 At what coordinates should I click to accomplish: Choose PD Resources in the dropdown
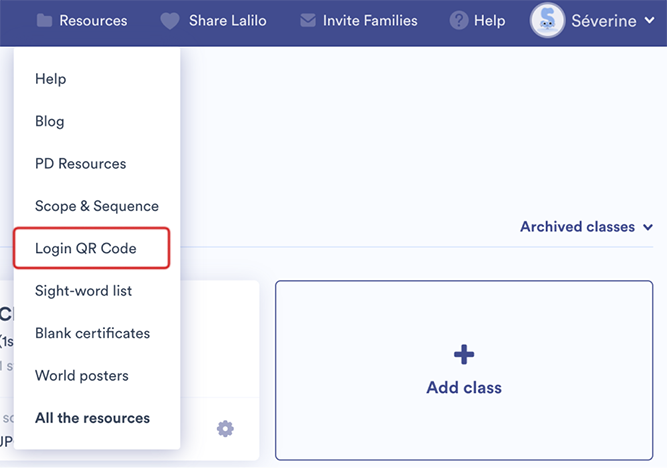click(81, 163)
